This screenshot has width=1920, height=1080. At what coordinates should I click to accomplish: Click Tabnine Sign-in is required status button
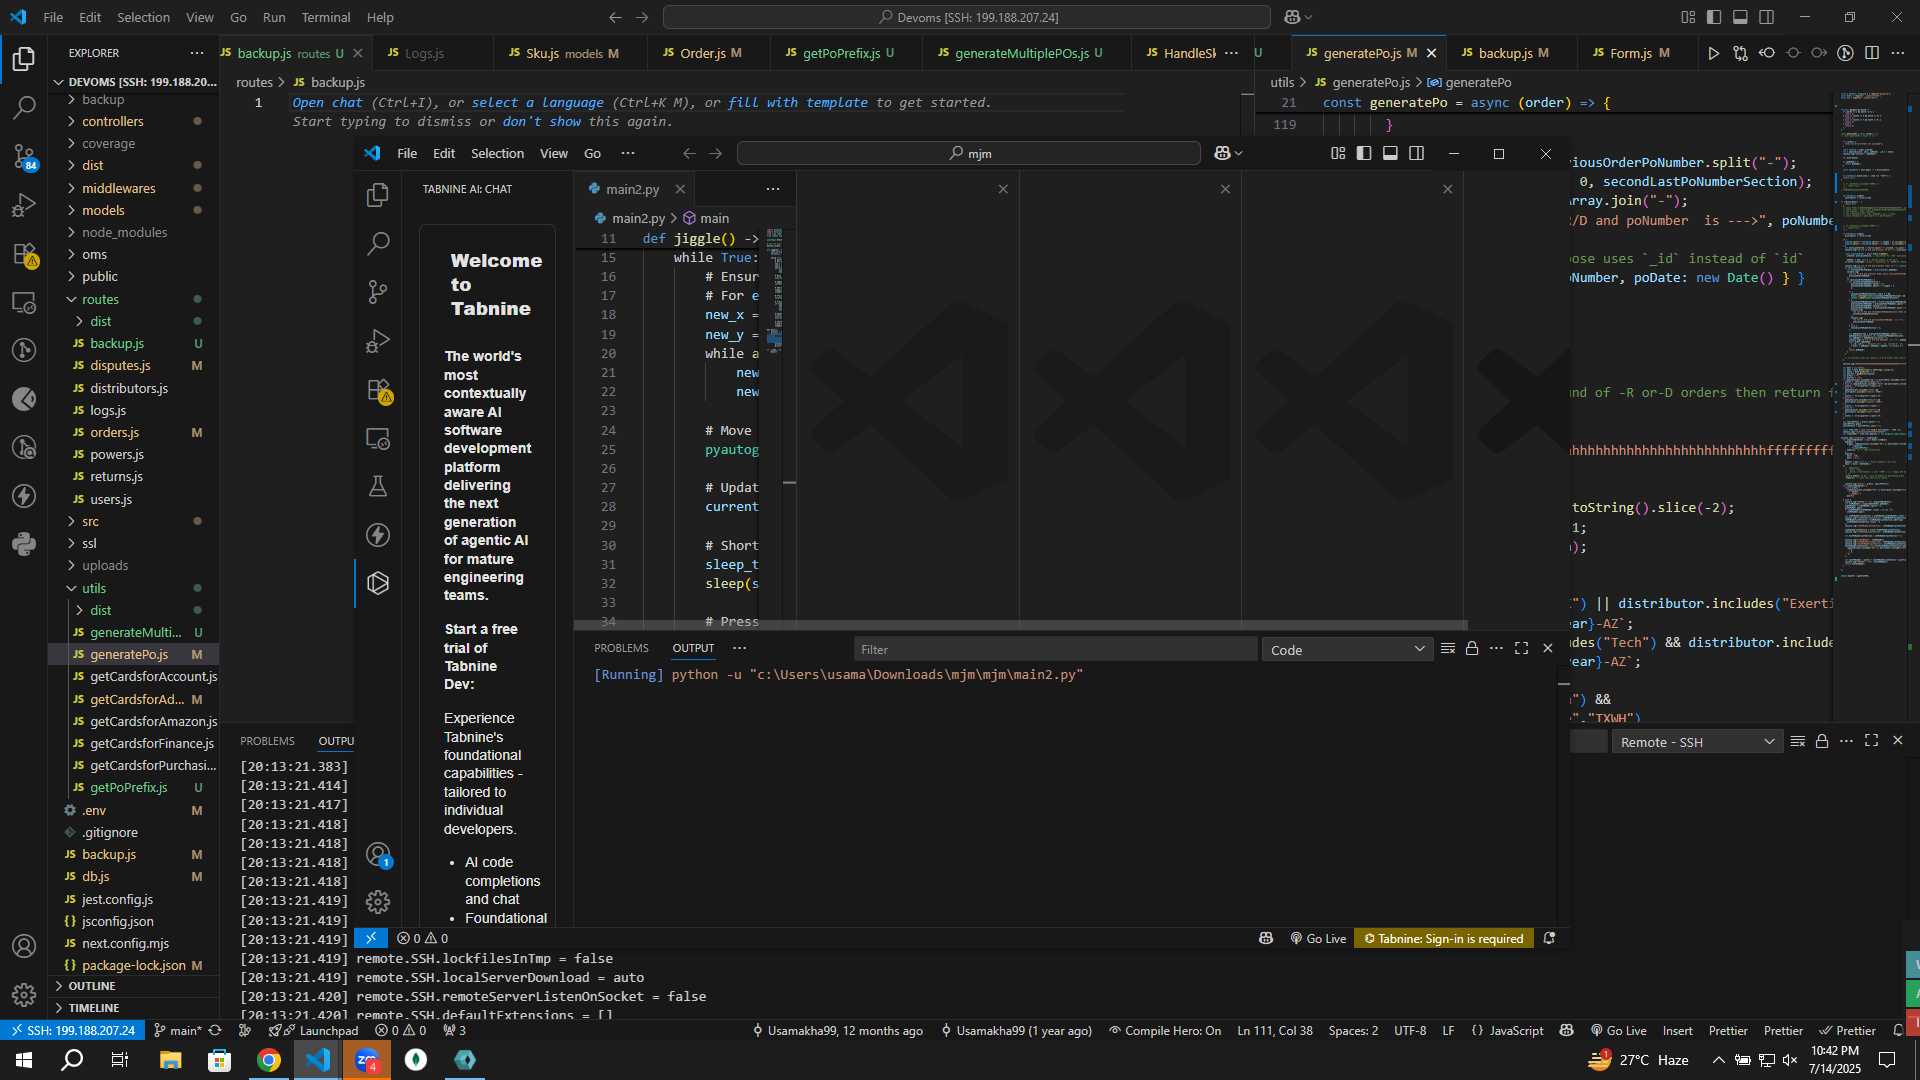point(1443,938)
